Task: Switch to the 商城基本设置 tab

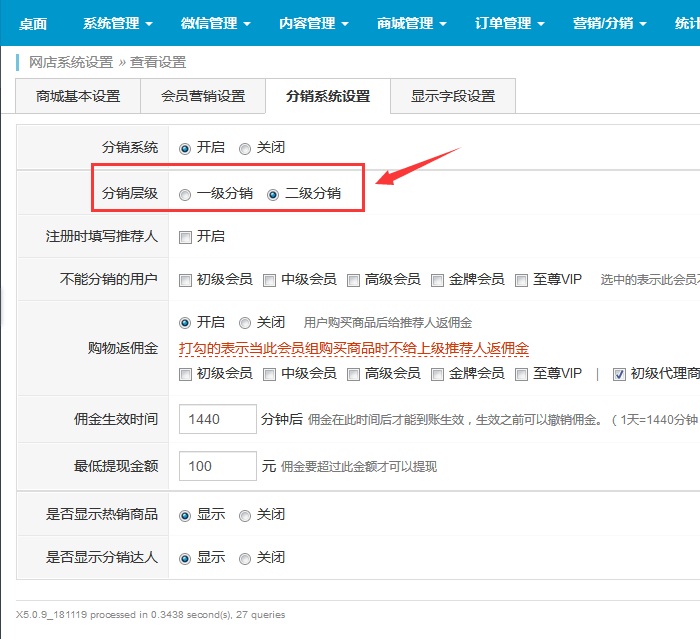Action: (x=78, y=97)
